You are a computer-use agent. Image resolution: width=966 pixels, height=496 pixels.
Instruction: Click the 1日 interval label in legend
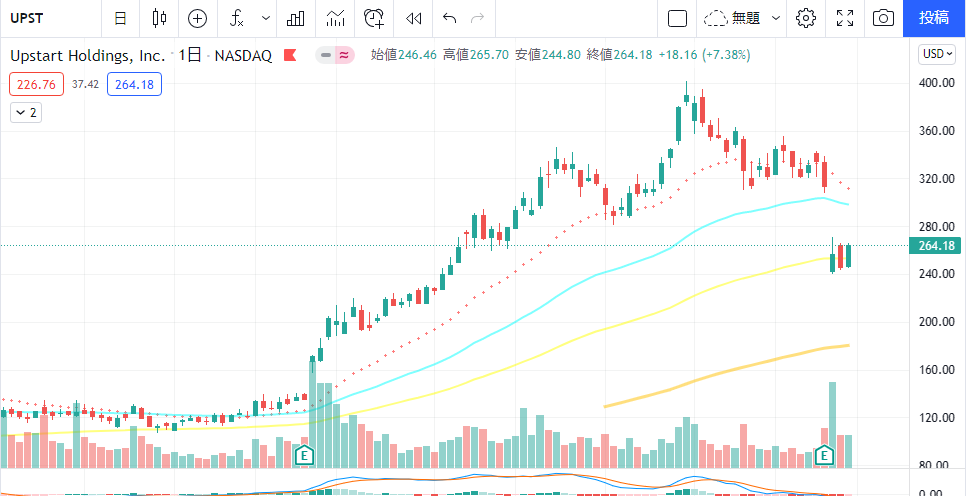[190, 56]
